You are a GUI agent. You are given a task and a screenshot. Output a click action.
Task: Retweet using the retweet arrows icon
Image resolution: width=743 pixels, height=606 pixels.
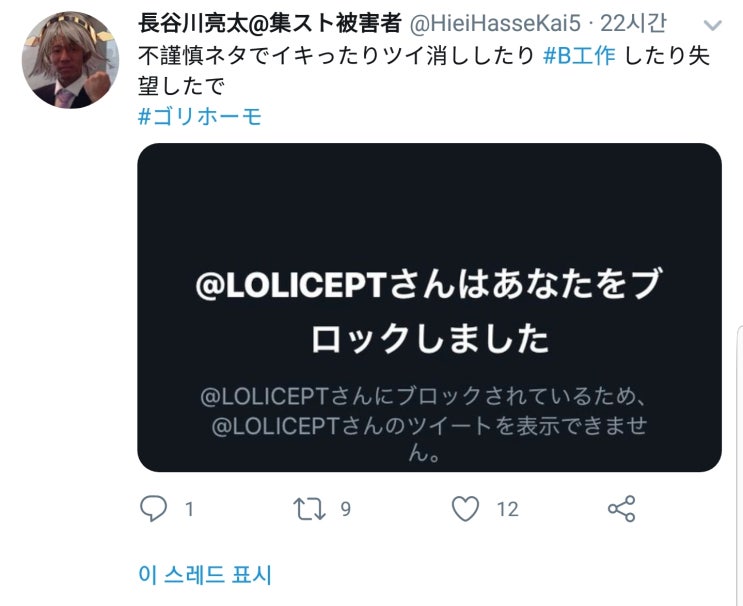click(x=309, y=509)
